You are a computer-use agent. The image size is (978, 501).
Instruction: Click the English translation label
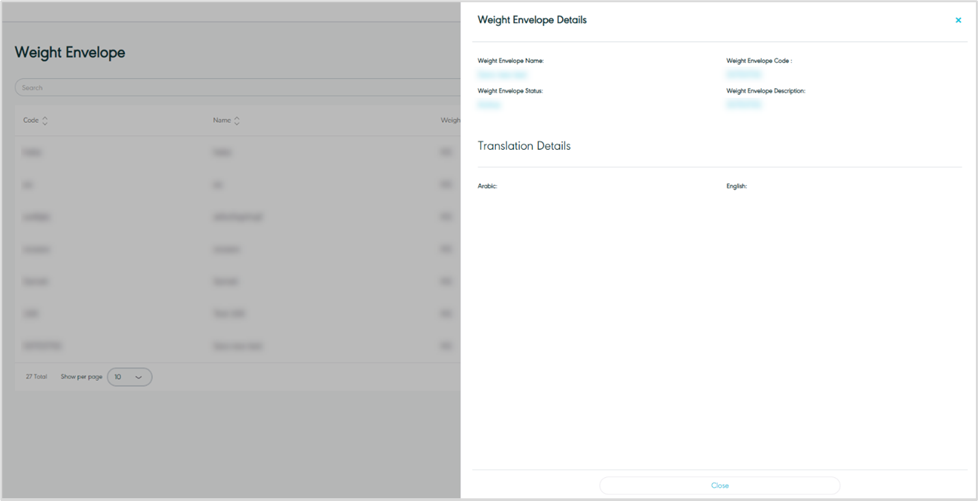pyautogui.click(x=736, y=186)
